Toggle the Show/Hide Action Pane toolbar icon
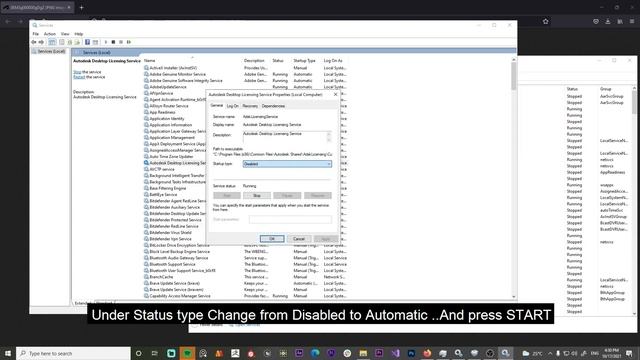The height and width of the screenshot is (360, 640). pyautogui.click(x=95, y=42)
